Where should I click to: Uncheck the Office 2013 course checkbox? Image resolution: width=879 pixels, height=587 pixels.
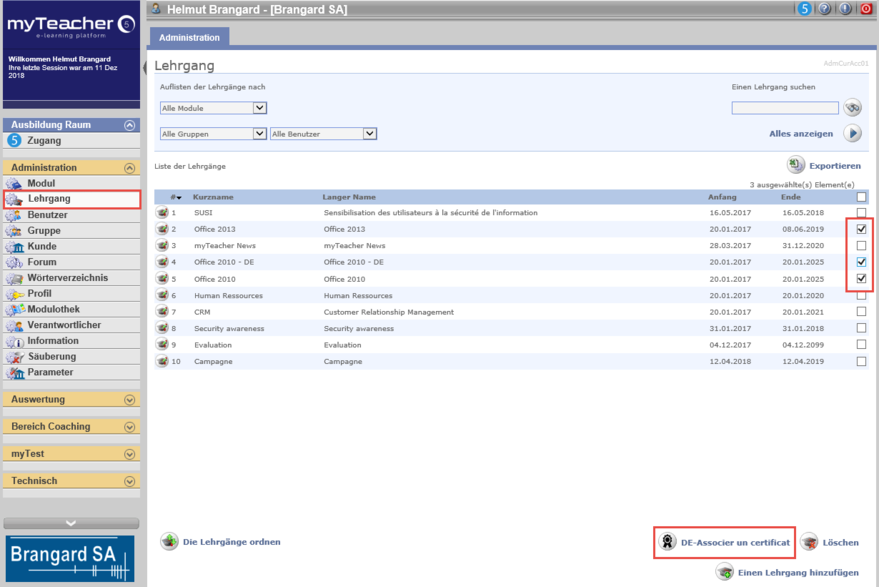[x=861, y=229]
